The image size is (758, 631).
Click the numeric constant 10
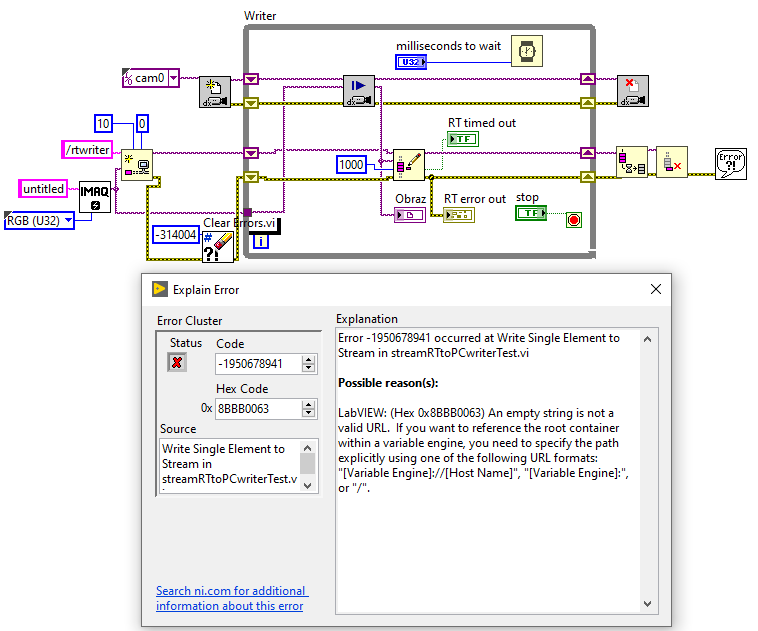click(103, 124)
